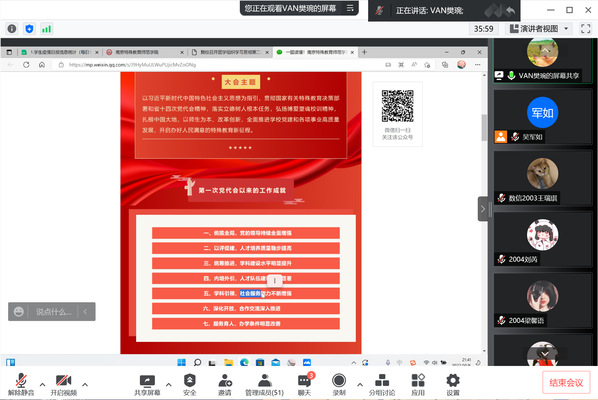The image size is (598, 400).
Task: Collapse the participant panel with side arrow handle
Action: pos(483,209)
